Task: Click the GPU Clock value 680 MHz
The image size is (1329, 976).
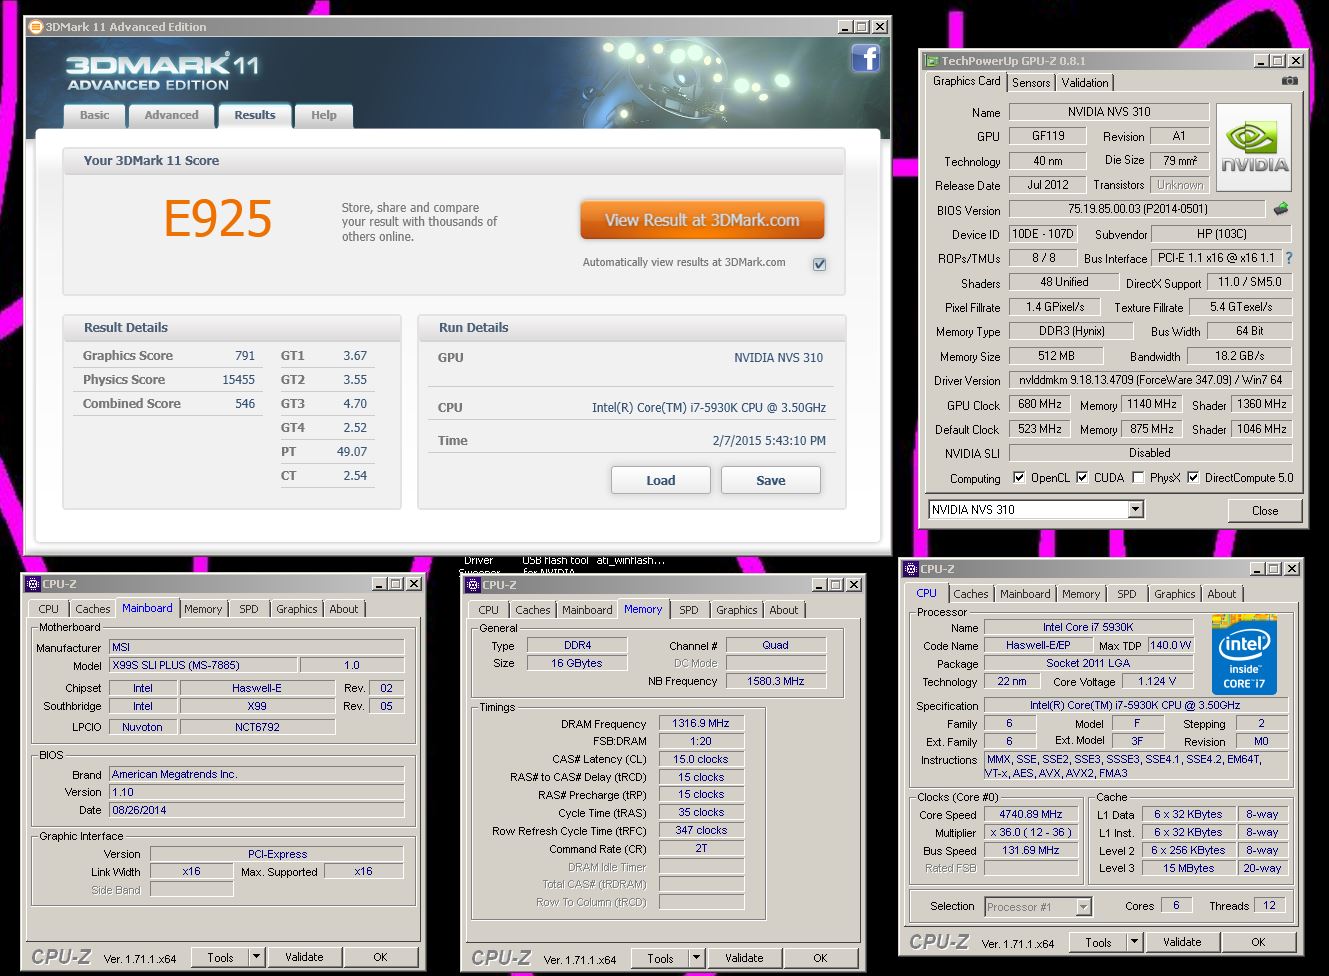Action: tap(1039, 405)
